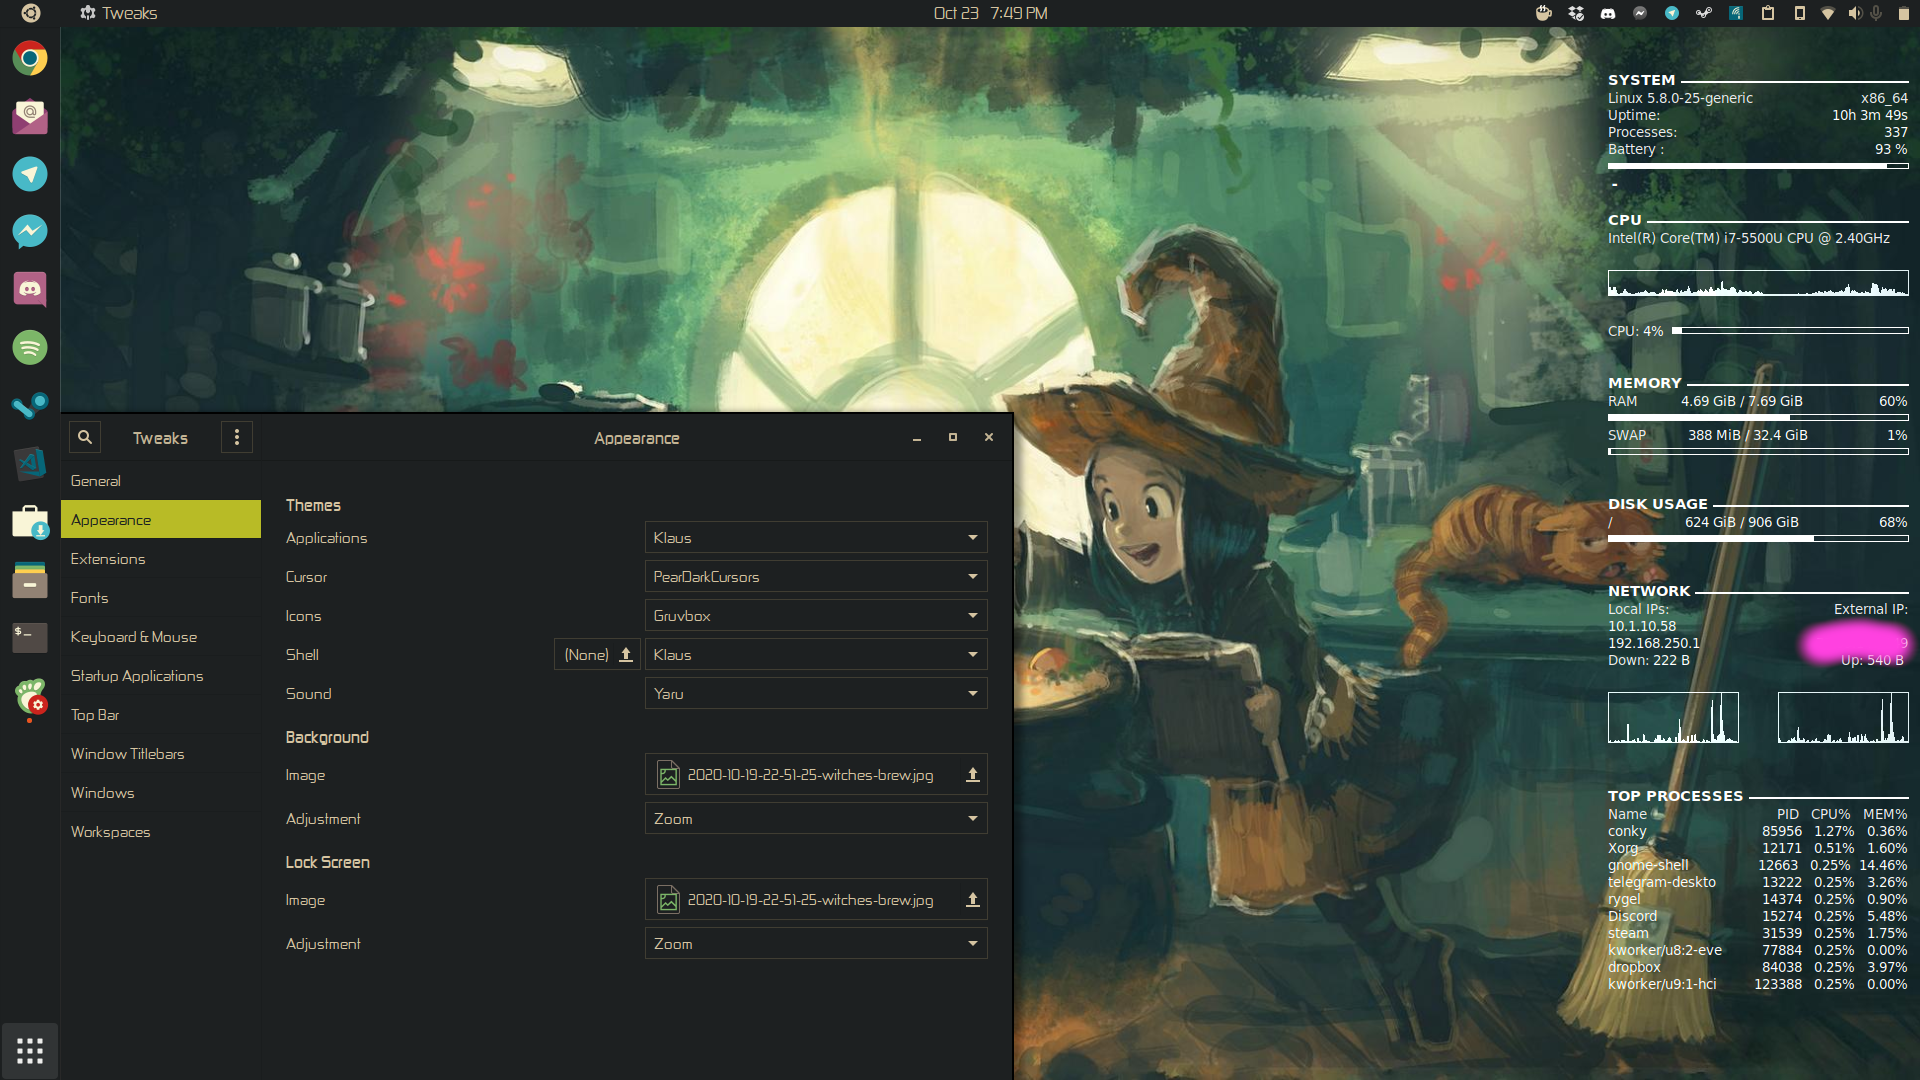This screenshot has width=1920, height=1080.
Task: Expand Sound theme dropdown showing Yaru
Action: coord(816,694)
